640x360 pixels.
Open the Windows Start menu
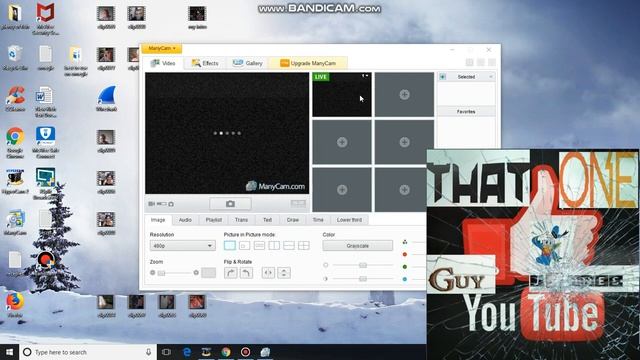click(9, 352)
